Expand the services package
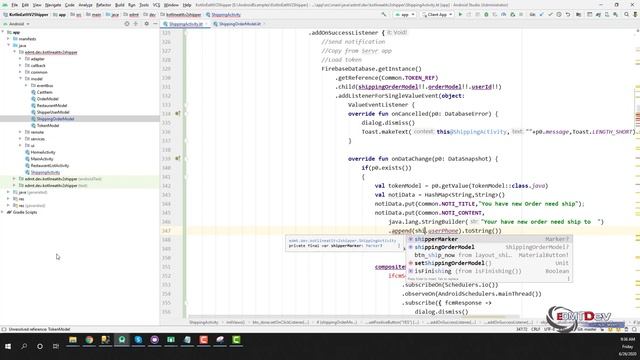This screenshot has height=360, width=640. 20,139
